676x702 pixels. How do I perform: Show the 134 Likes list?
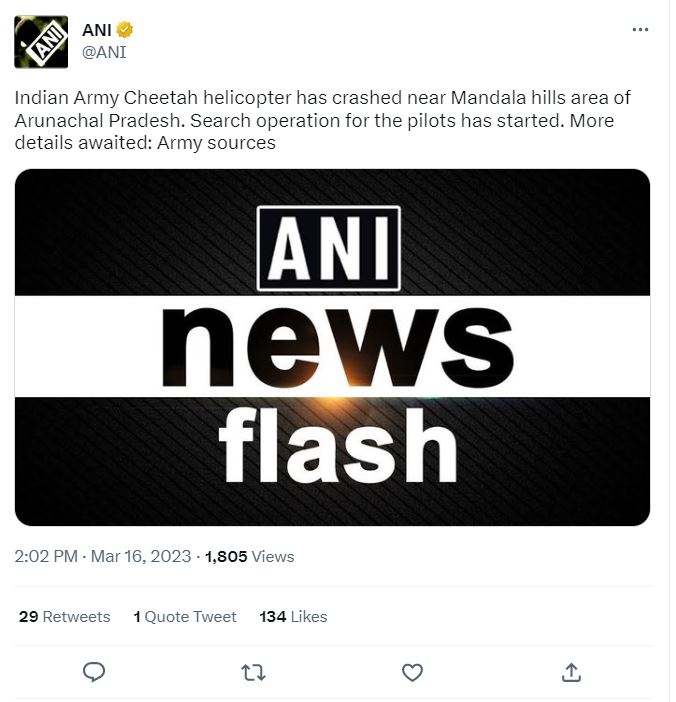pyautogui.click(x=293, y=617)
